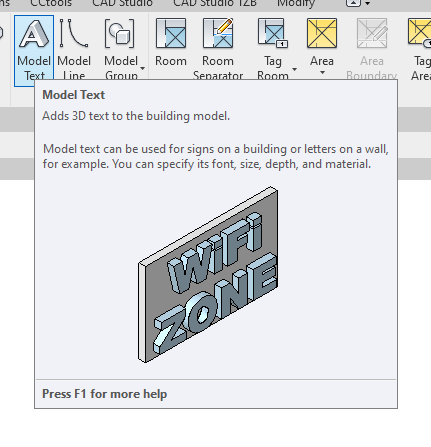Switch to the CAD Studio T2B tab
431x447 pixels.
click(215, 4)
